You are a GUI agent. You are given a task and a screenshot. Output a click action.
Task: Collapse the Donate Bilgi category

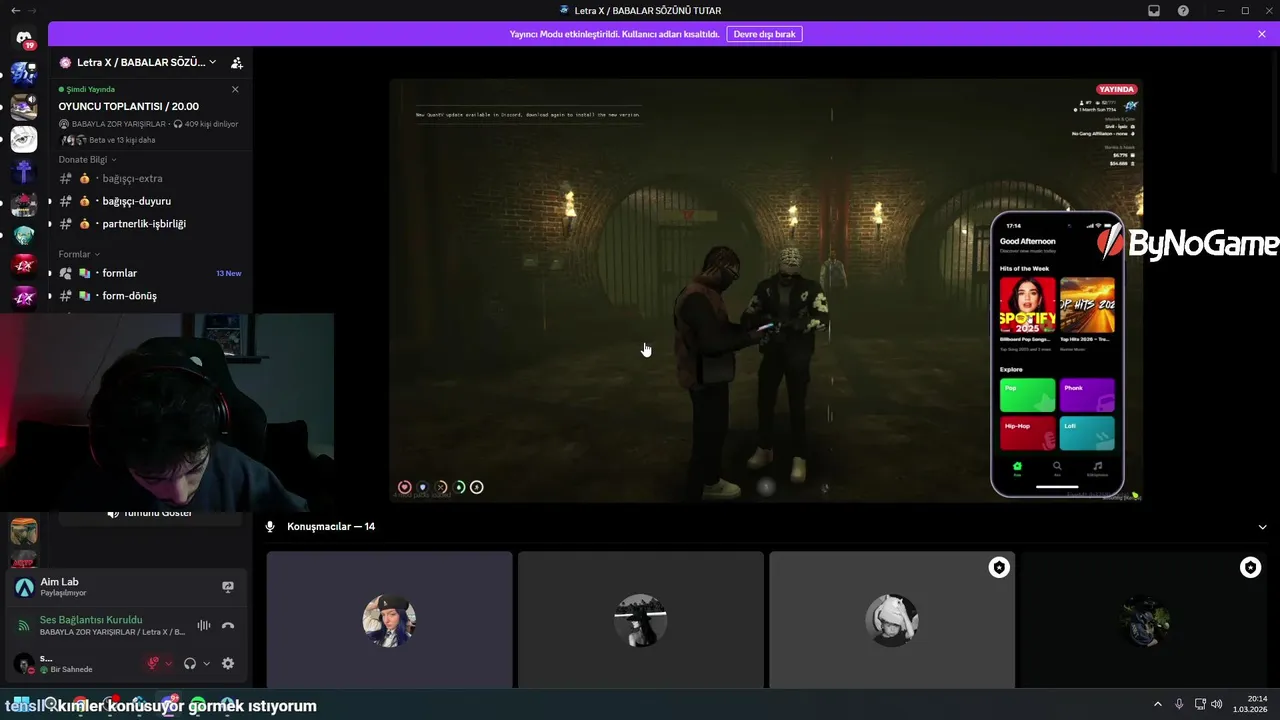(88, 159)
